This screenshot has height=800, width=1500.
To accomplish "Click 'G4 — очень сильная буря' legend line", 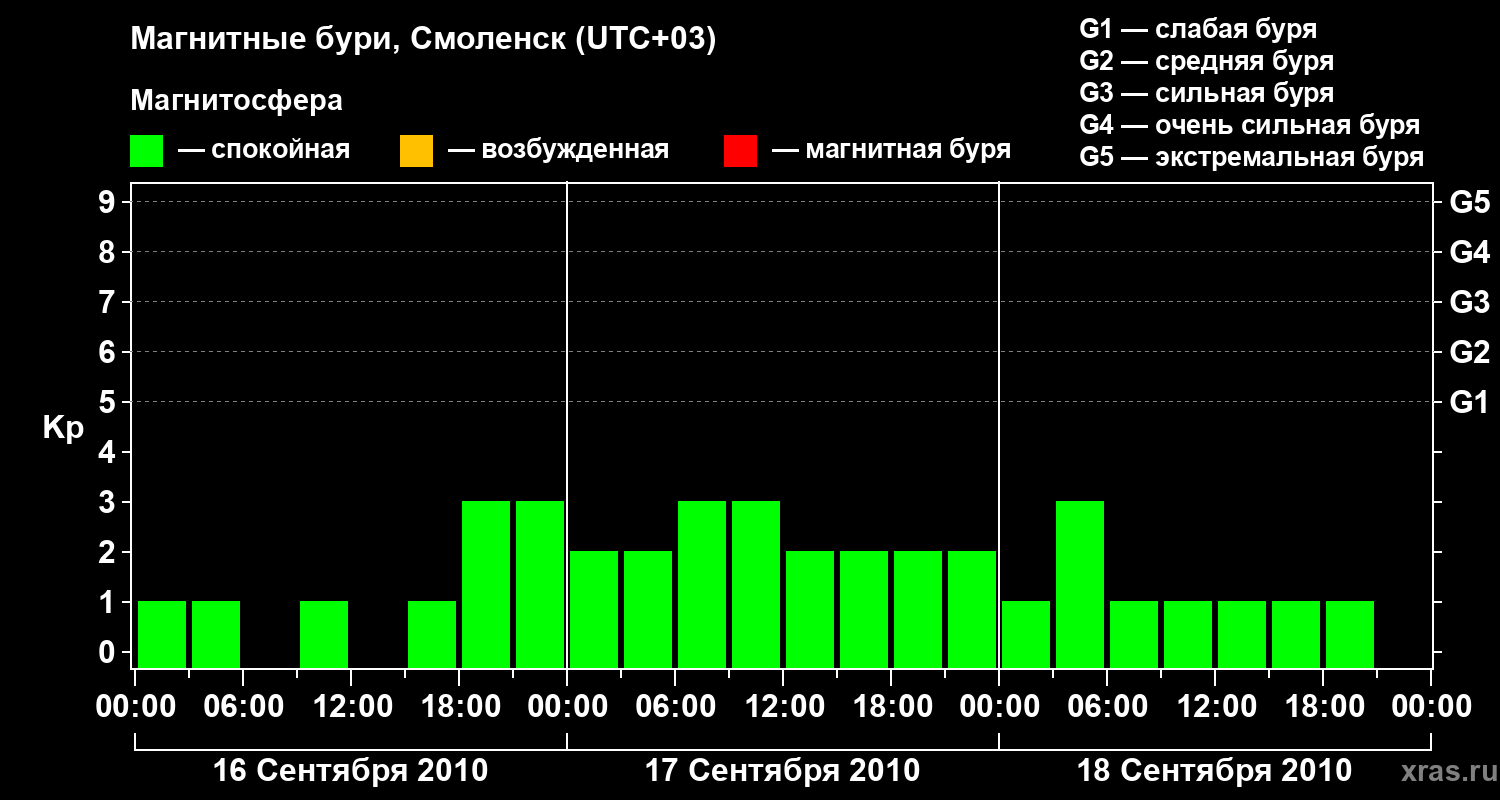I will click(1250, 125).
